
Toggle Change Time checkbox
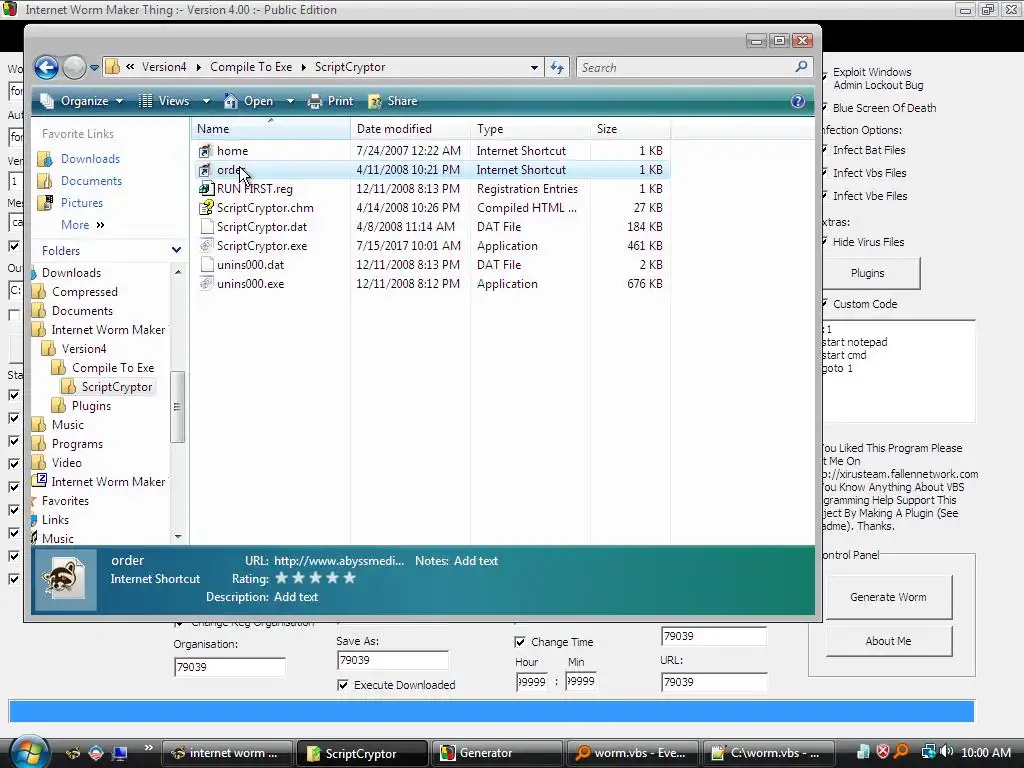[x=520, y=642]
